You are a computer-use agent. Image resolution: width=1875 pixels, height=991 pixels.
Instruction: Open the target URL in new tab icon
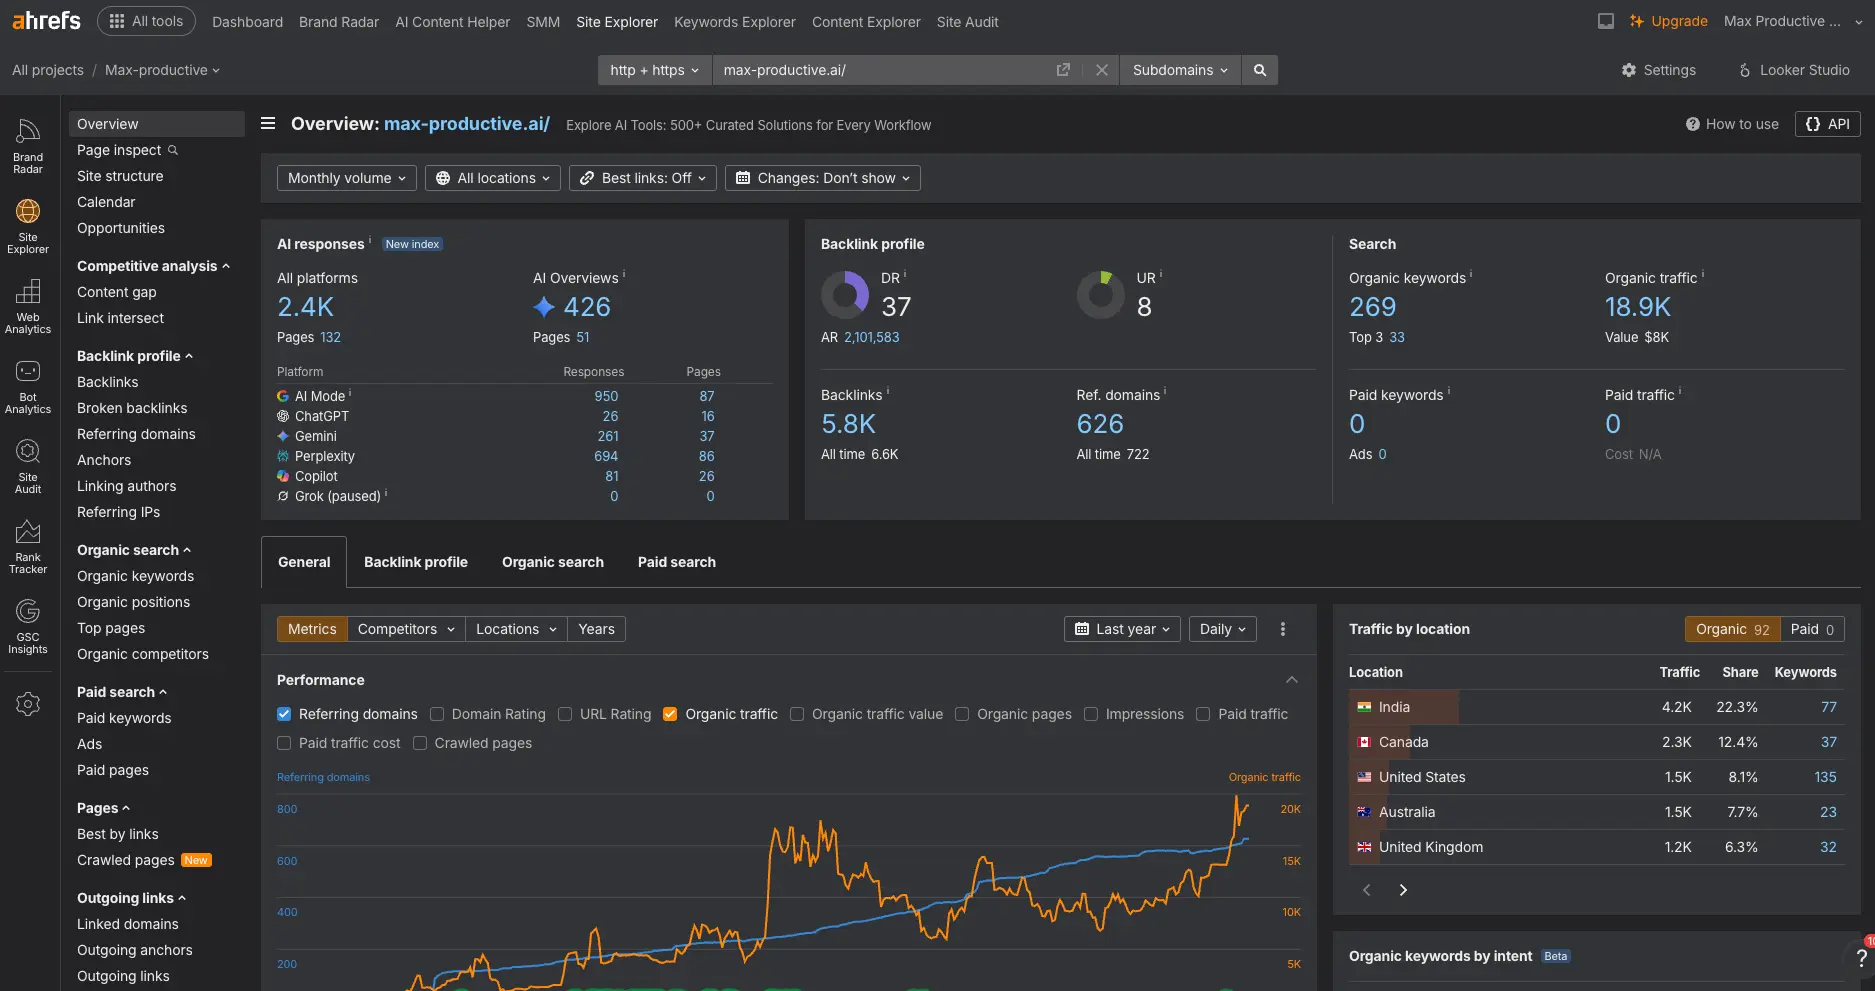1063,70
